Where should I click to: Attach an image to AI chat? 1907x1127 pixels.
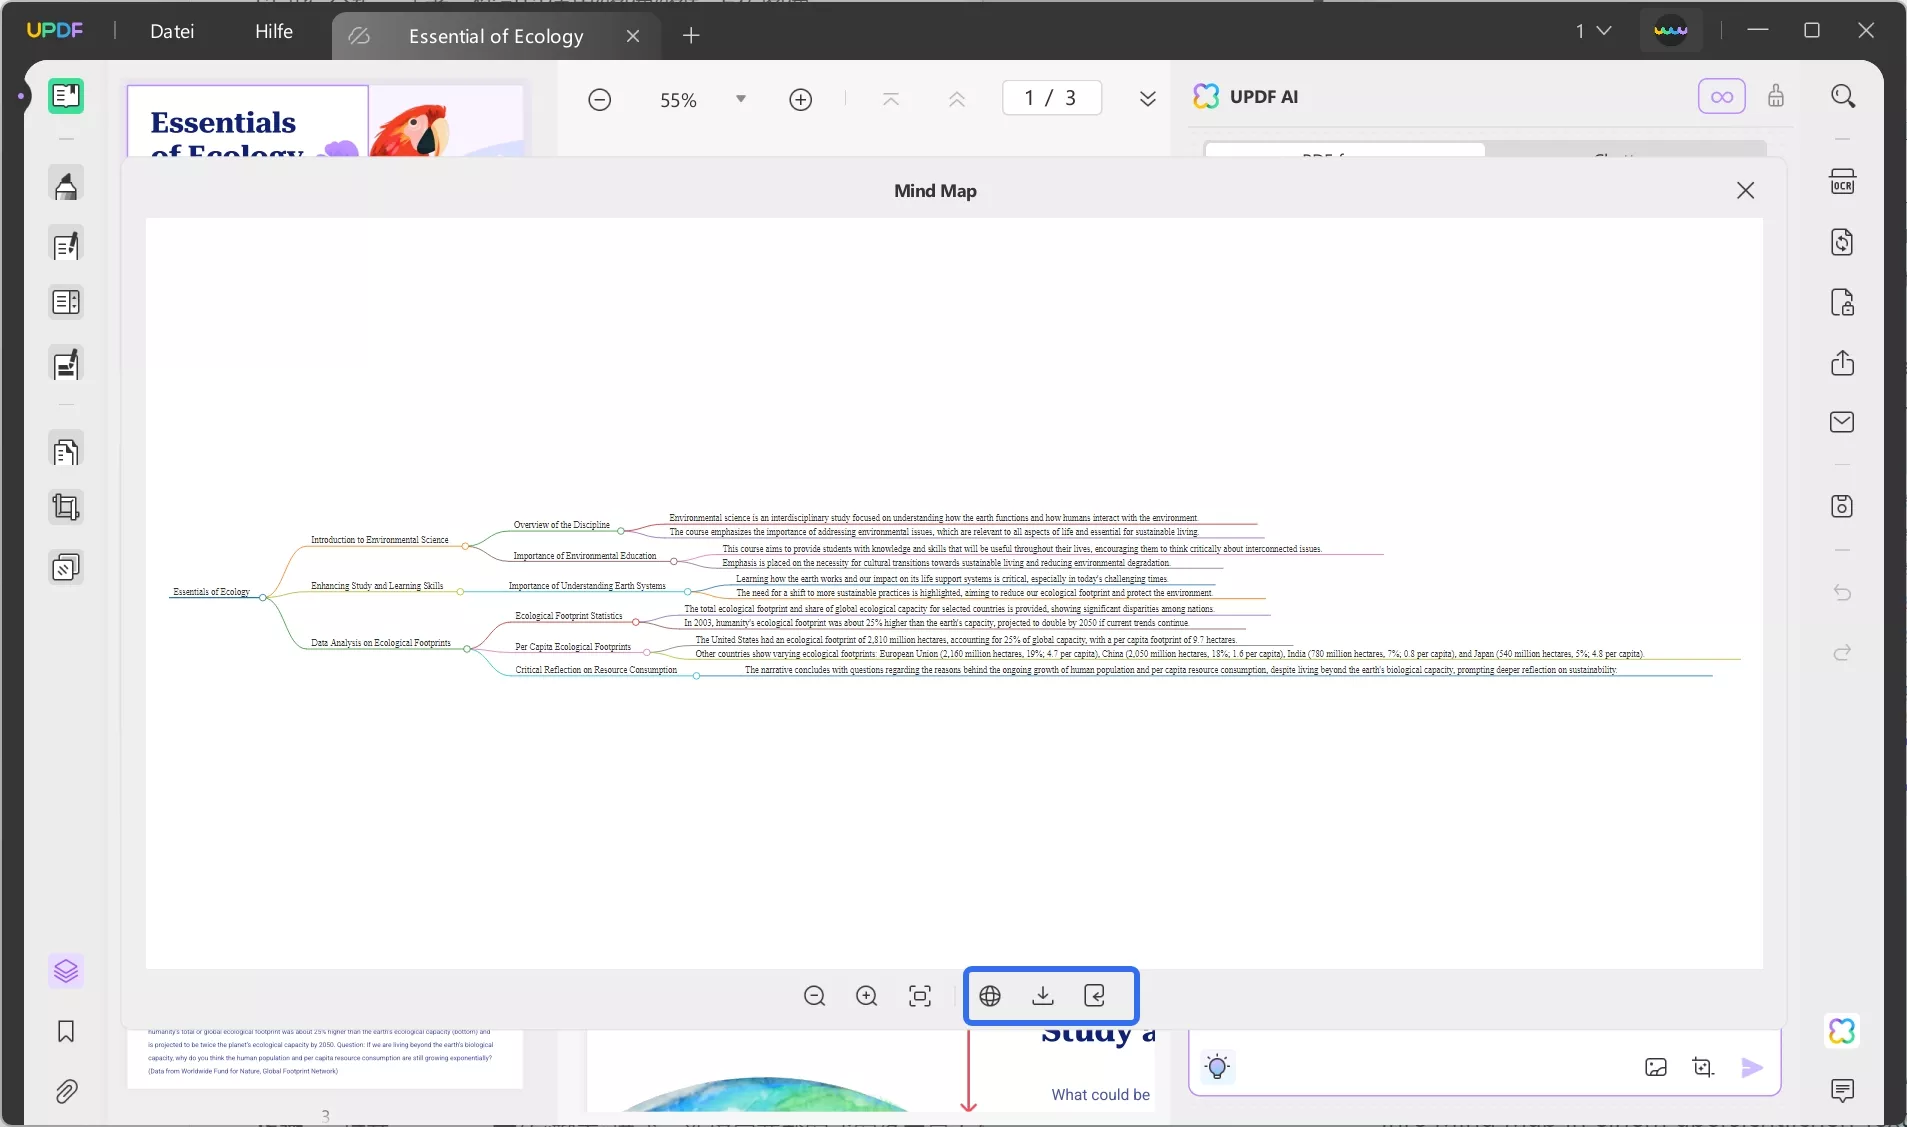click(x=1656, y=1067)
